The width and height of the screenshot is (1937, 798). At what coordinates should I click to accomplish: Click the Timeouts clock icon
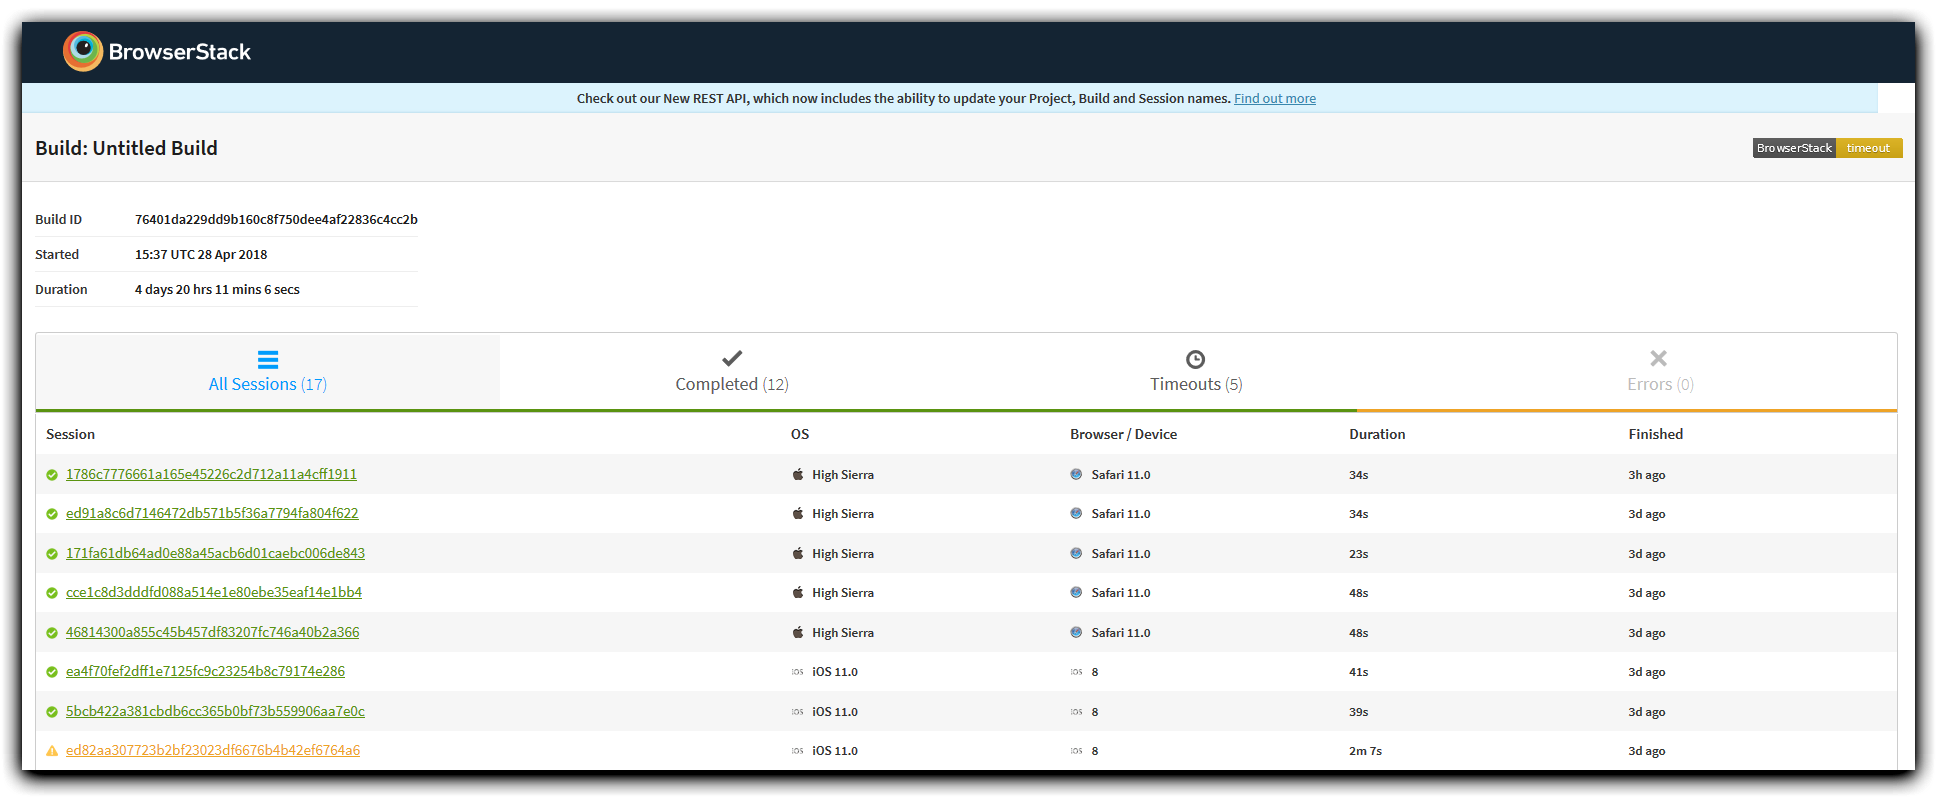coord(1195,359)
